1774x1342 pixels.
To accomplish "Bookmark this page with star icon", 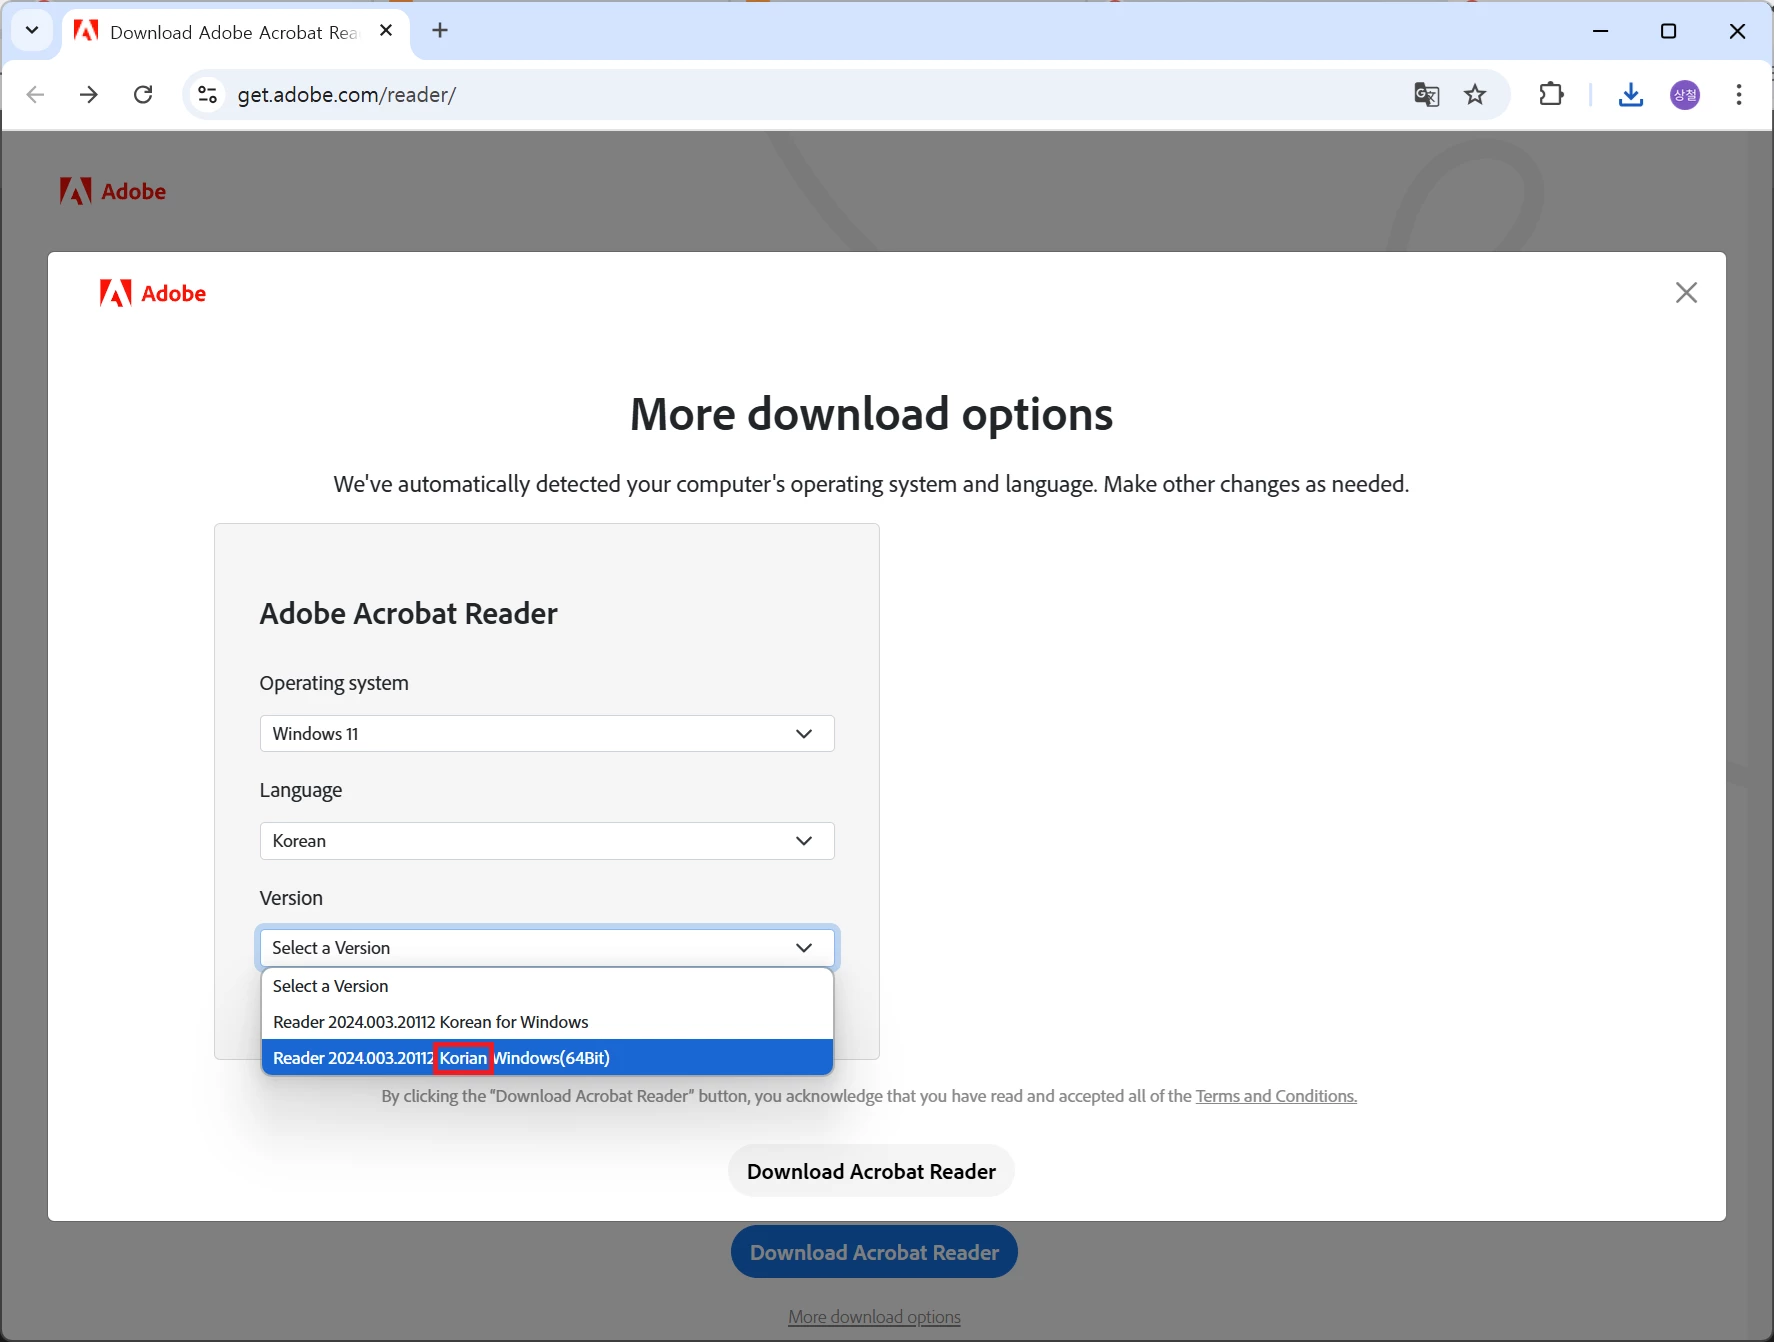I will point(1475,95).
